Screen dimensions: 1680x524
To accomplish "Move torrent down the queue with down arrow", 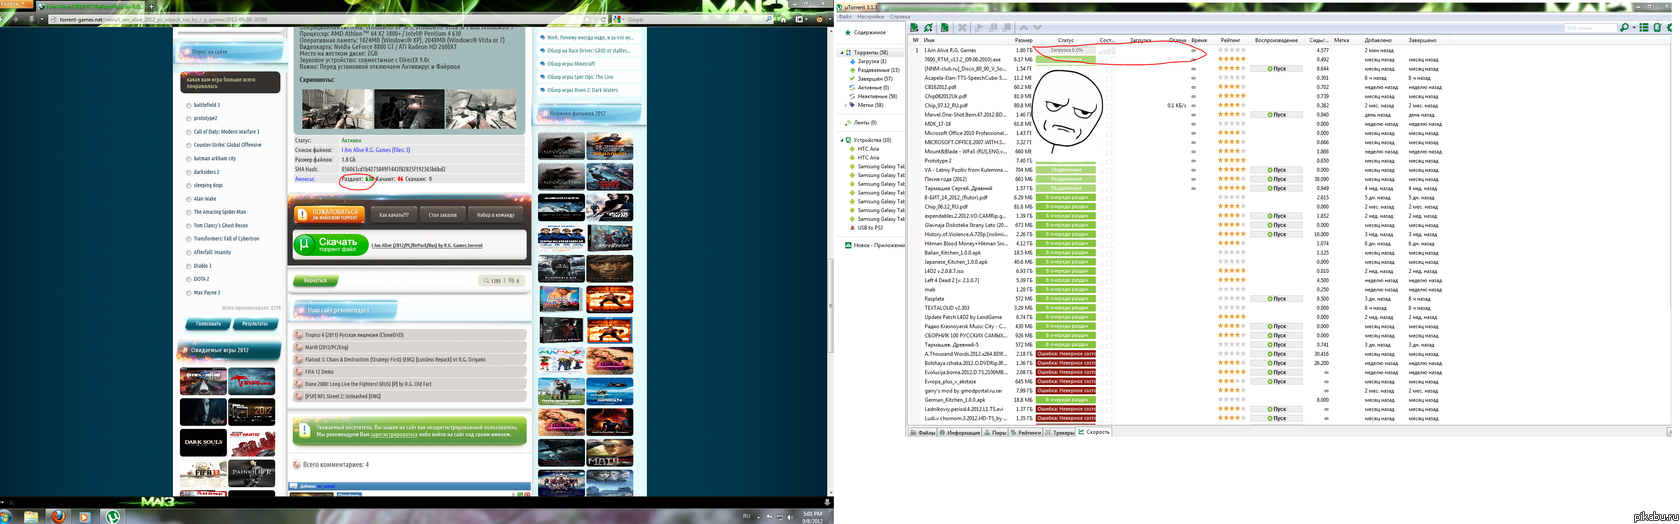I will pyautogui.click(x=1037, y=27).
